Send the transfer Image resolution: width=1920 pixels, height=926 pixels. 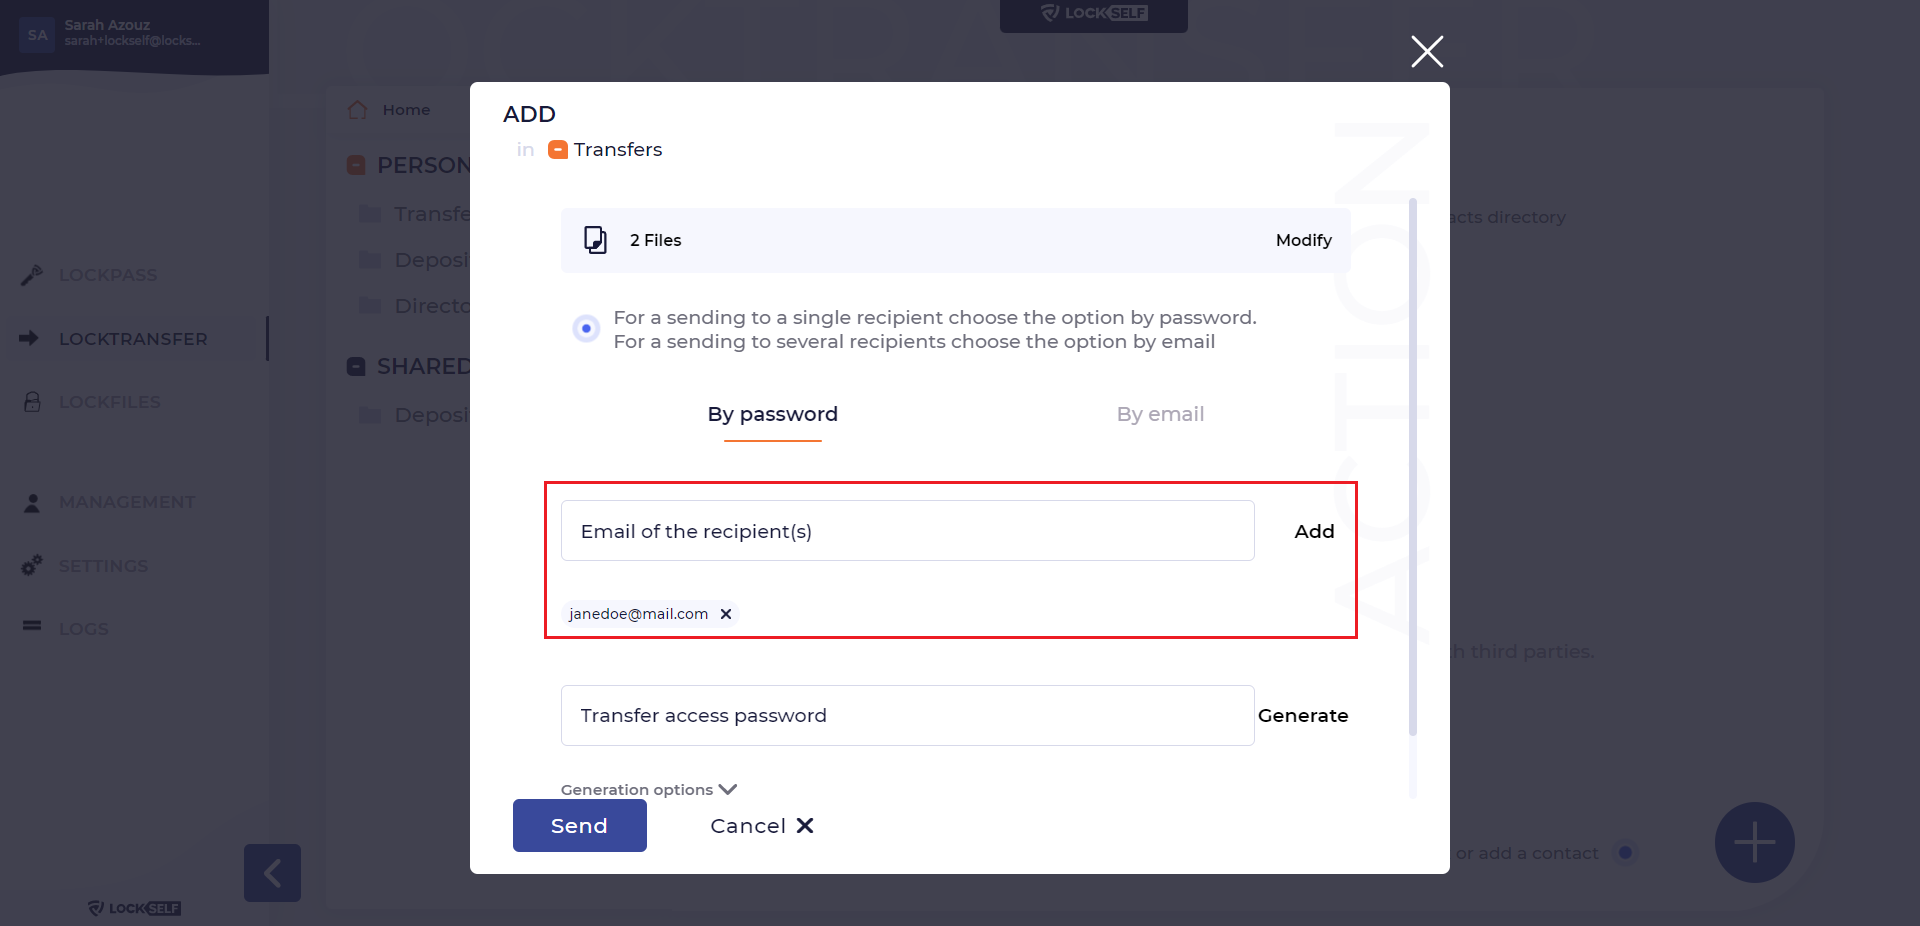pos(580,826)
